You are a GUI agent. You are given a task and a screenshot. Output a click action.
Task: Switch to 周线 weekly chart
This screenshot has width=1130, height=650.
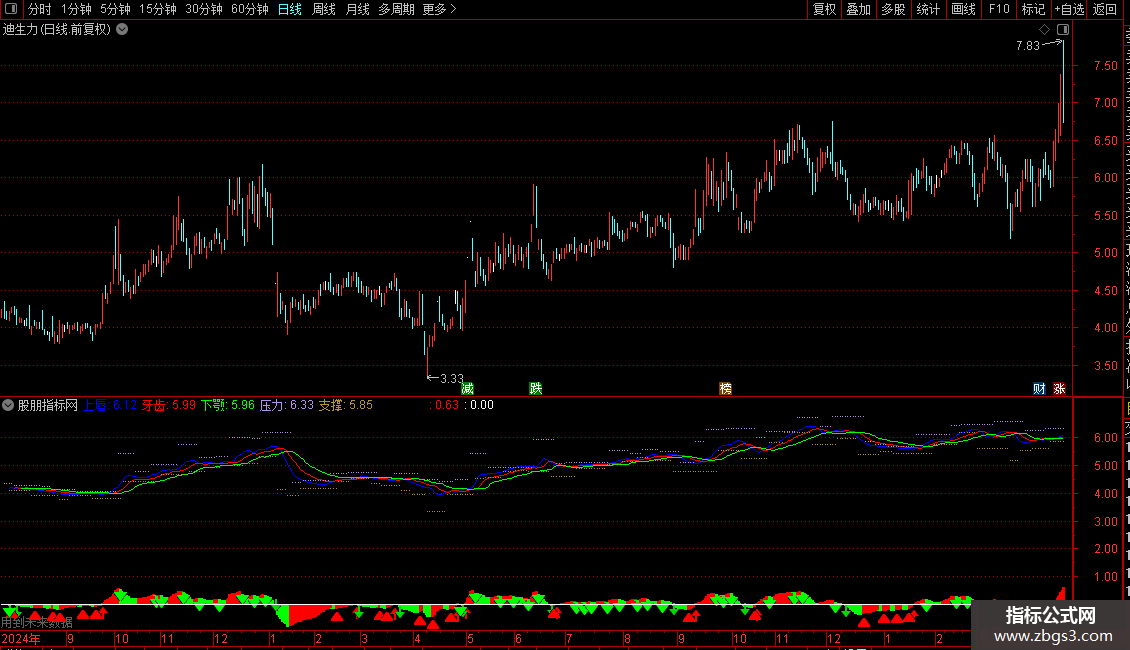(324, 9)
